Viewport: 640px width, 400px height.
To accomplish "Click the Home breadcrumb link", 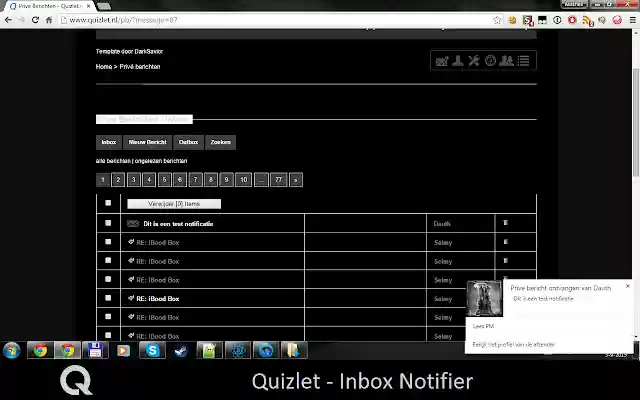I will (104, 67).
